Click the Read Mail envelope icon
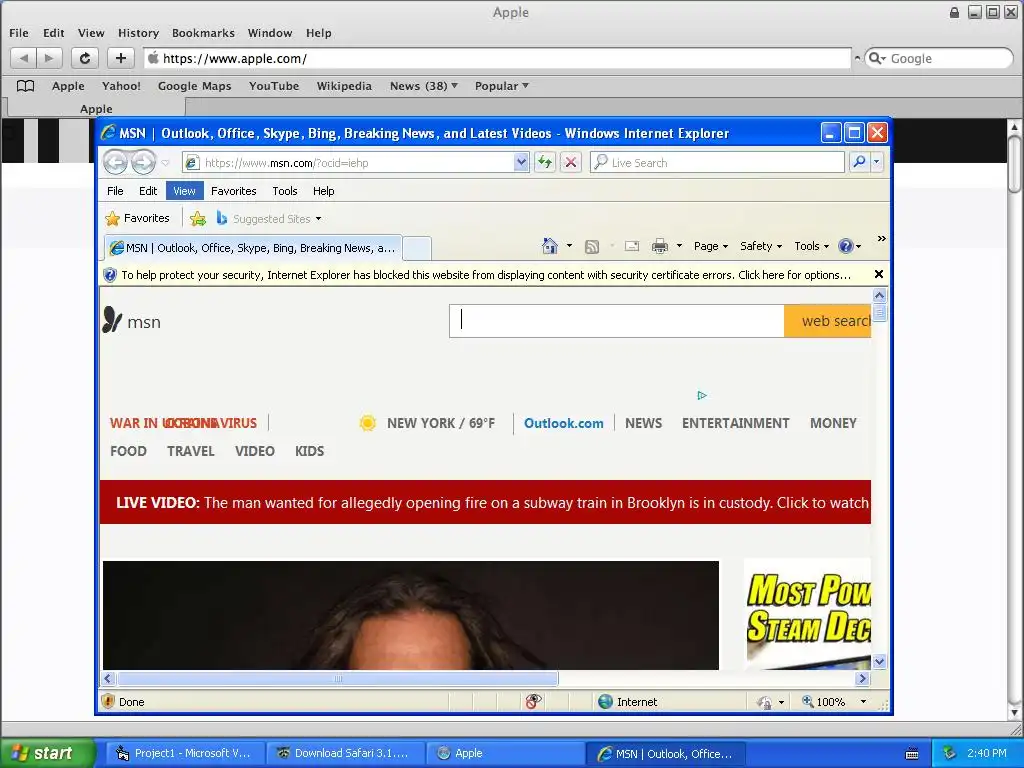The height and width of the screenshot is (768, 1024). point(632,246)
